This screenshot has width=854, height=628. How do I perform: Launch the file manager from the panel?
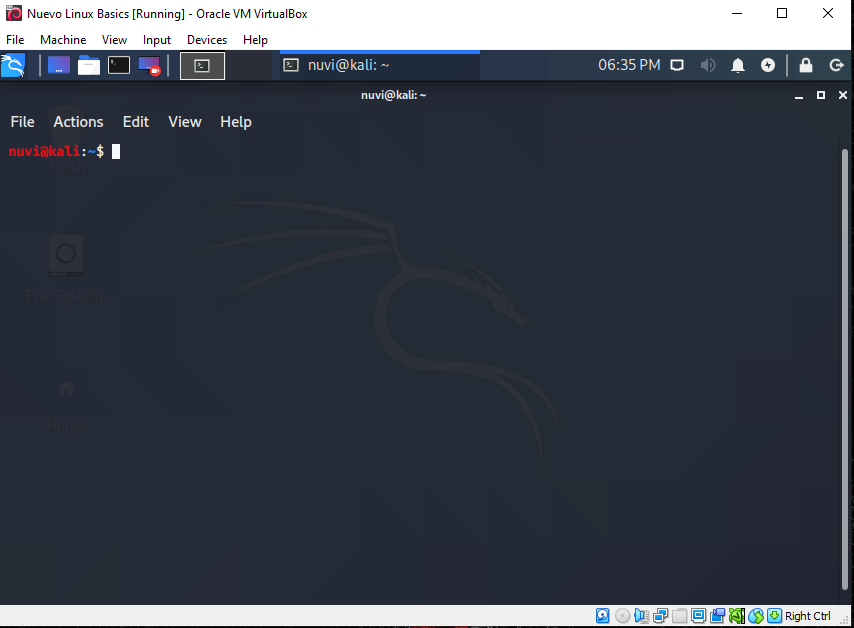pos(88,65)
